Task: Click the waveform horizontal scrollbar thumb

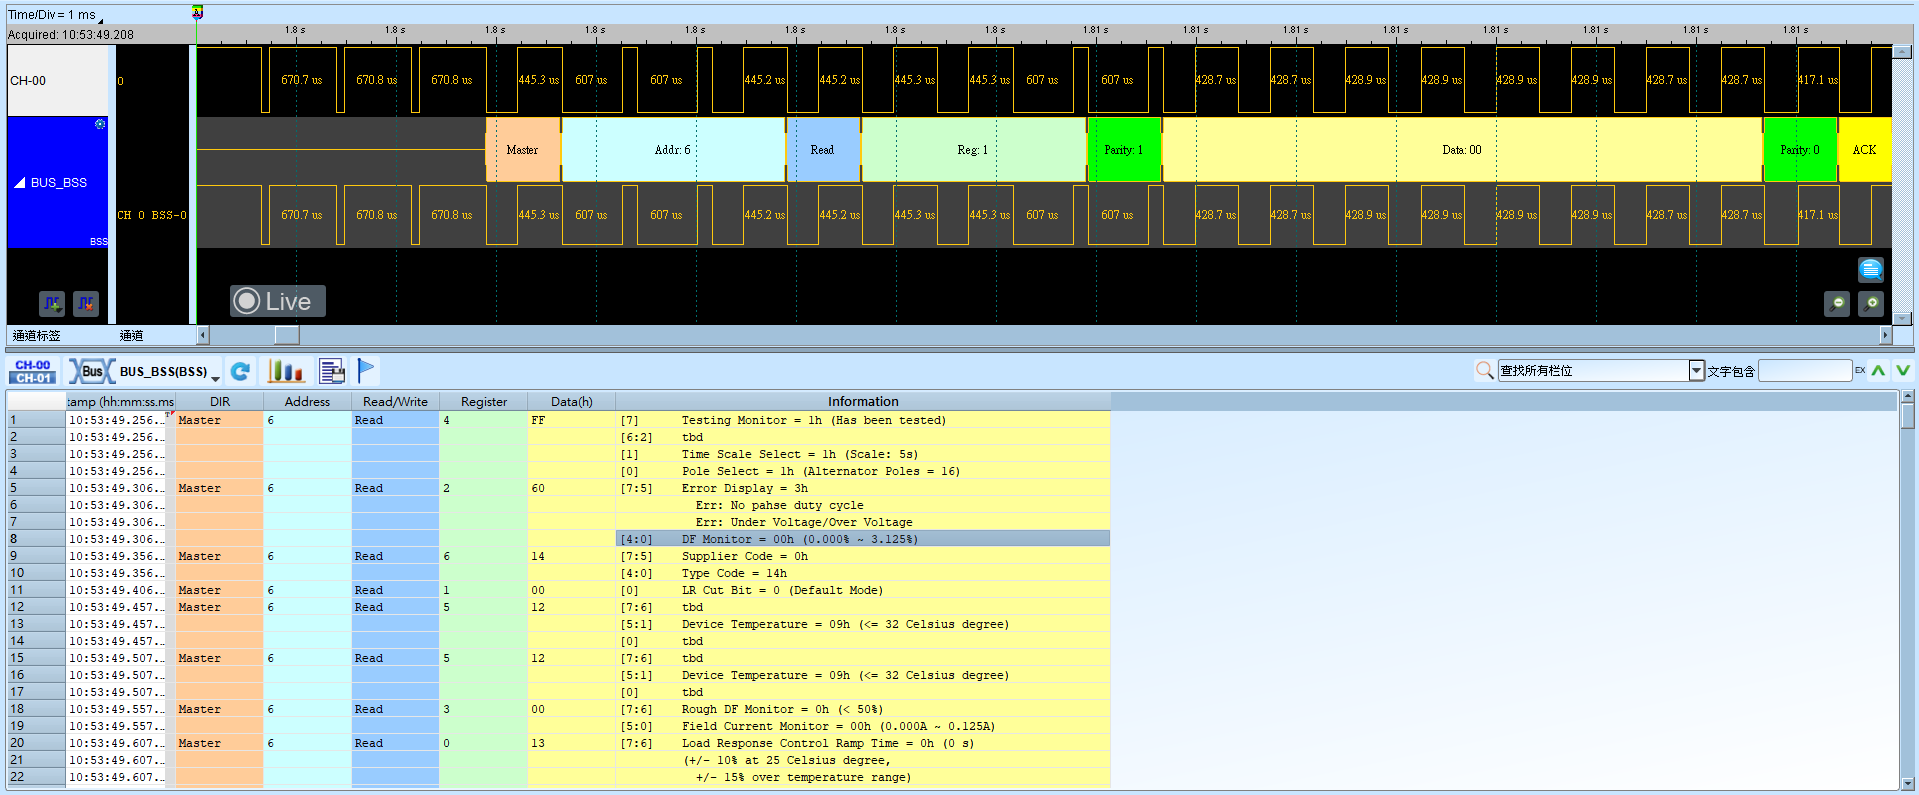Action: (x=287, y=336)
